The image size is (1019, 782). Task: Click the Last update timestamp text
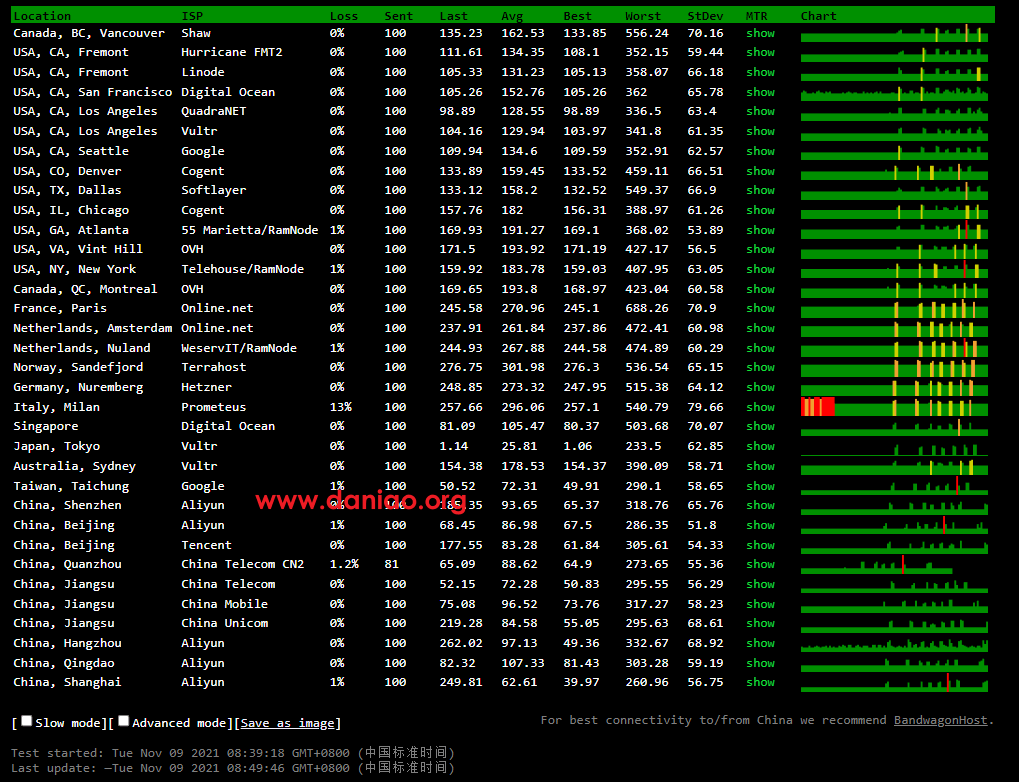[x=233, y=768]
